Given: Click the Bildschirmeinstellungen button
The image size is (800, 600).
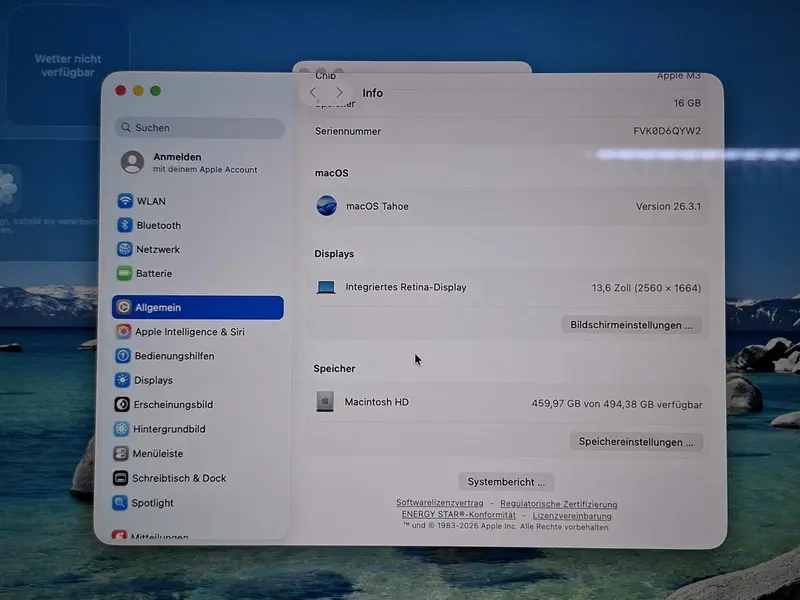Looking at the screenshot, I should click(632, 325).
